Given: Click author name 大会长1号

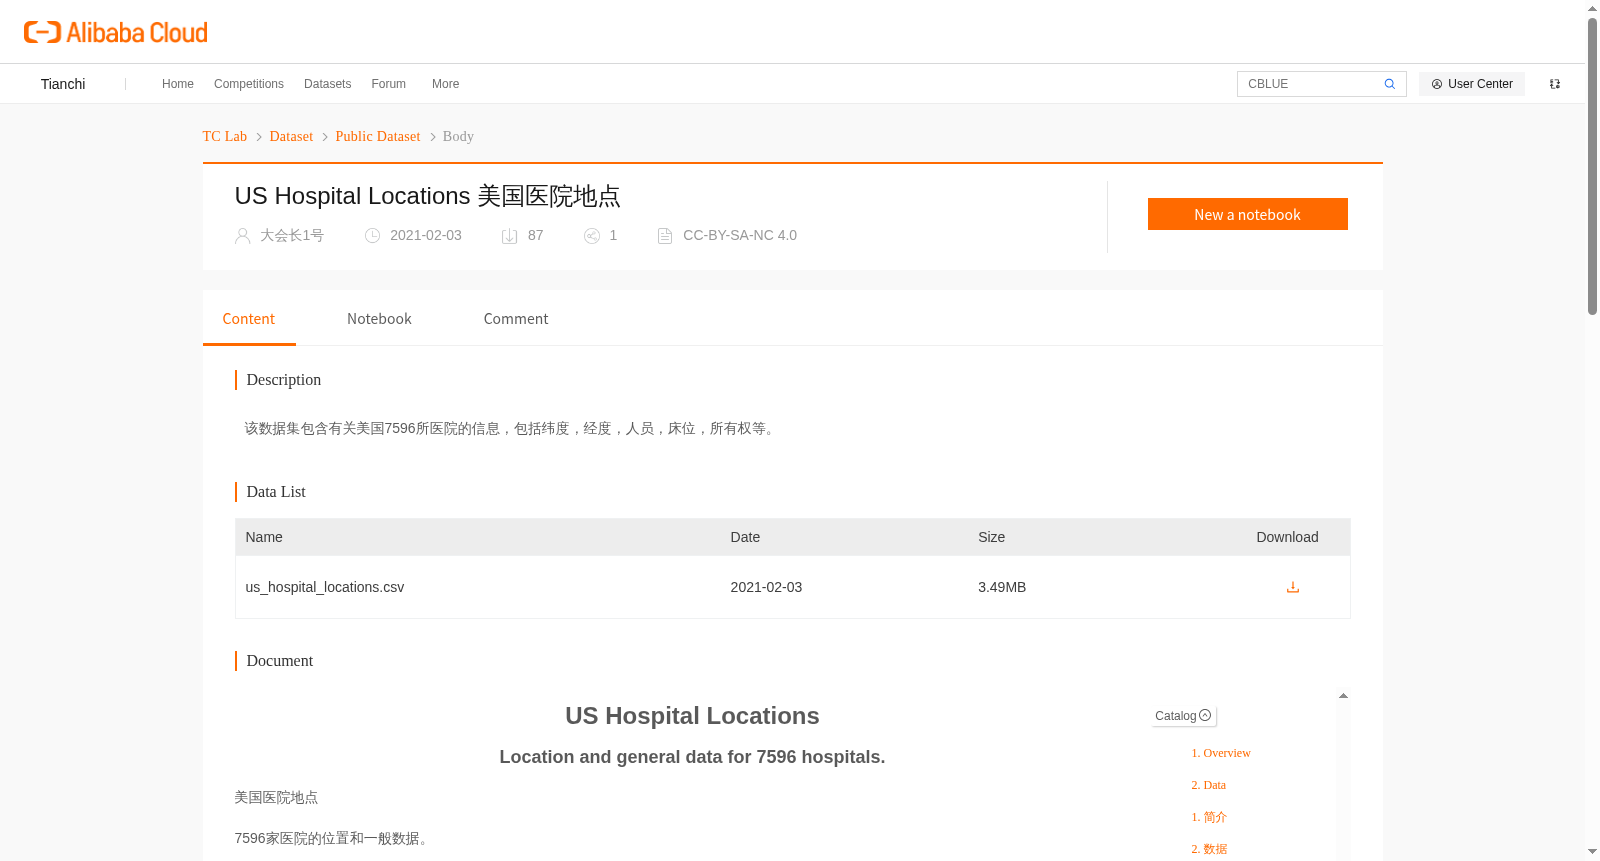Looking at the screenshot, I should (x=292, y=236).
